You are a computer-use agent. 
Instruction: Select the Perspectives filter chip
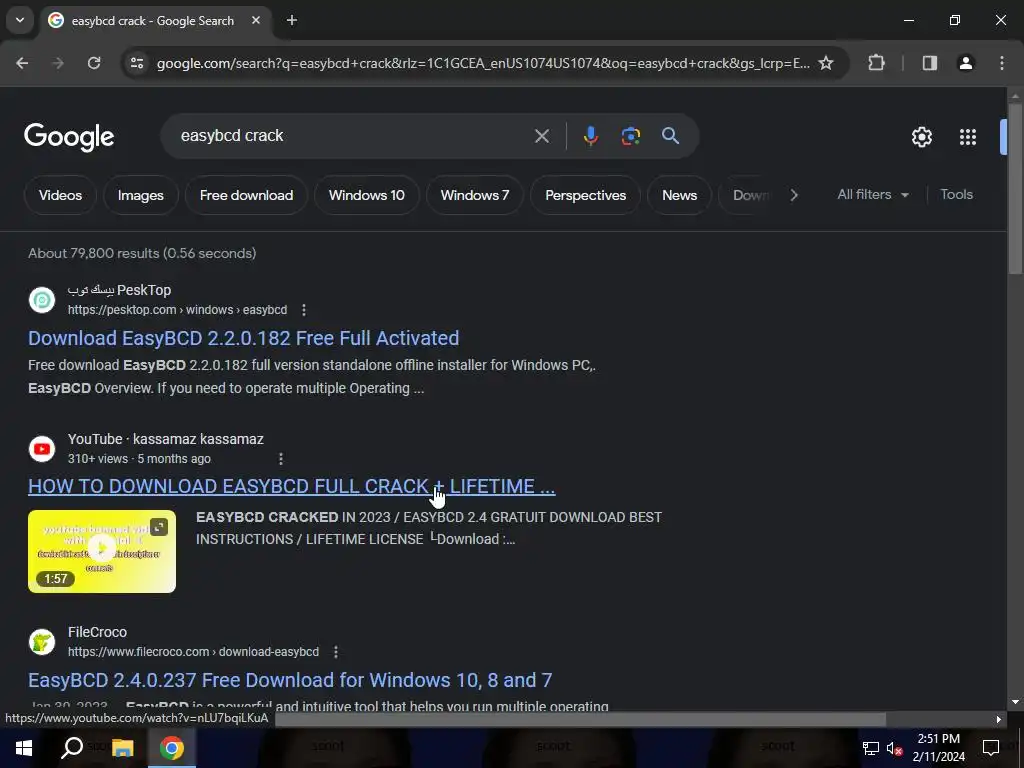click(585, 195)
